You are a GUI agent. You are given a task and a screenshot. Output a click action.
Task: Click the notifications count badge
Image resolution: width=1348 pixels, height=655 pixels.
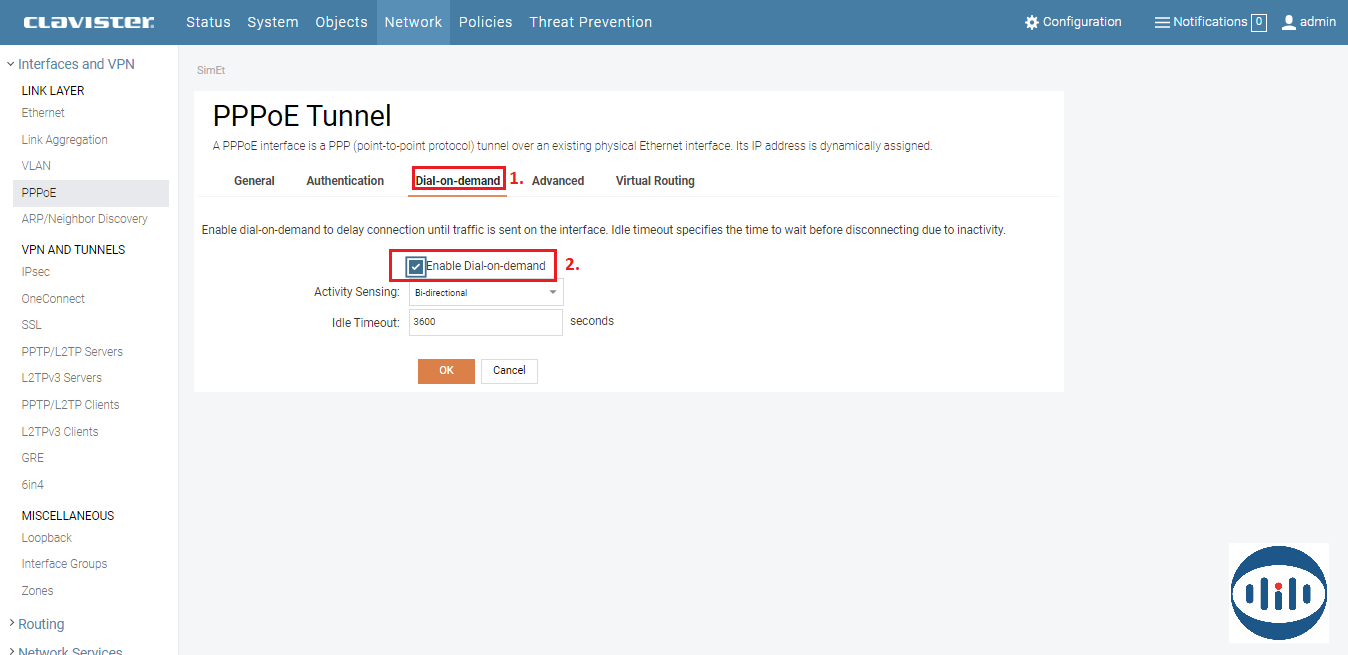[x=1259, y=22]
